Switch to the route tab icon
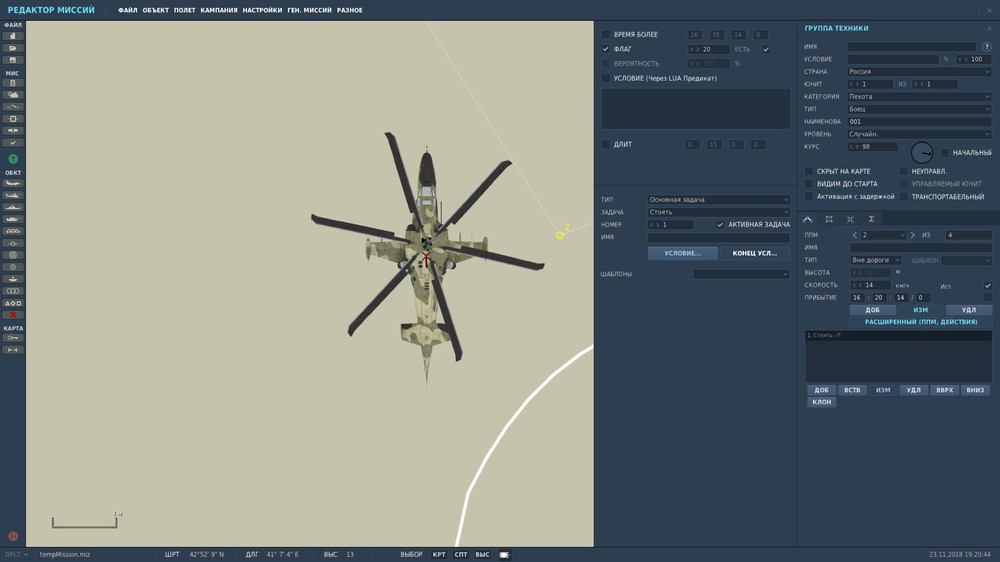This screenshot has height=562, width=1000. (x=807, y=219)
